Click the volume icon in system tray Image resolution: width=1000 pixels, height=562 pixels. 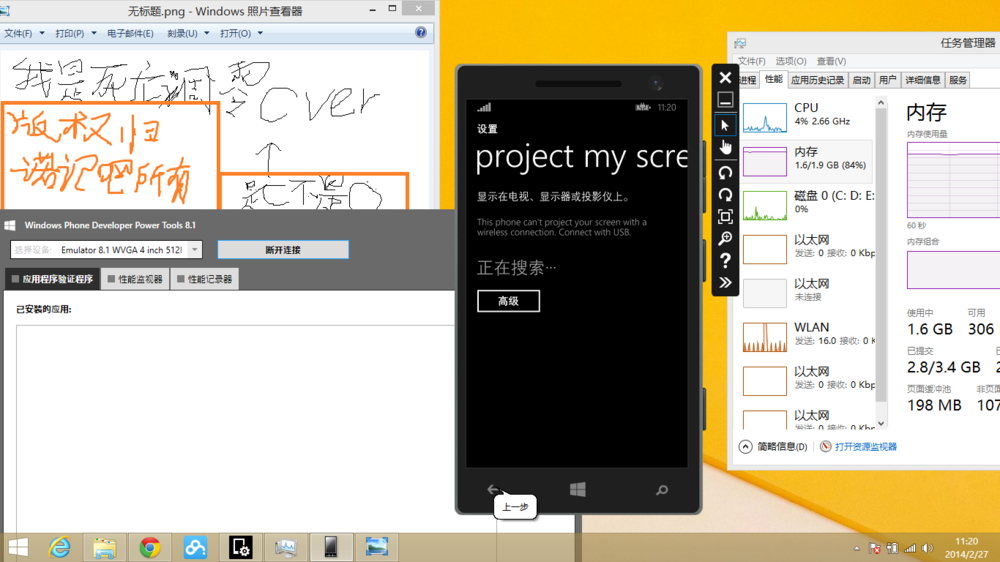pyautogui.click(x=927, y=548)
